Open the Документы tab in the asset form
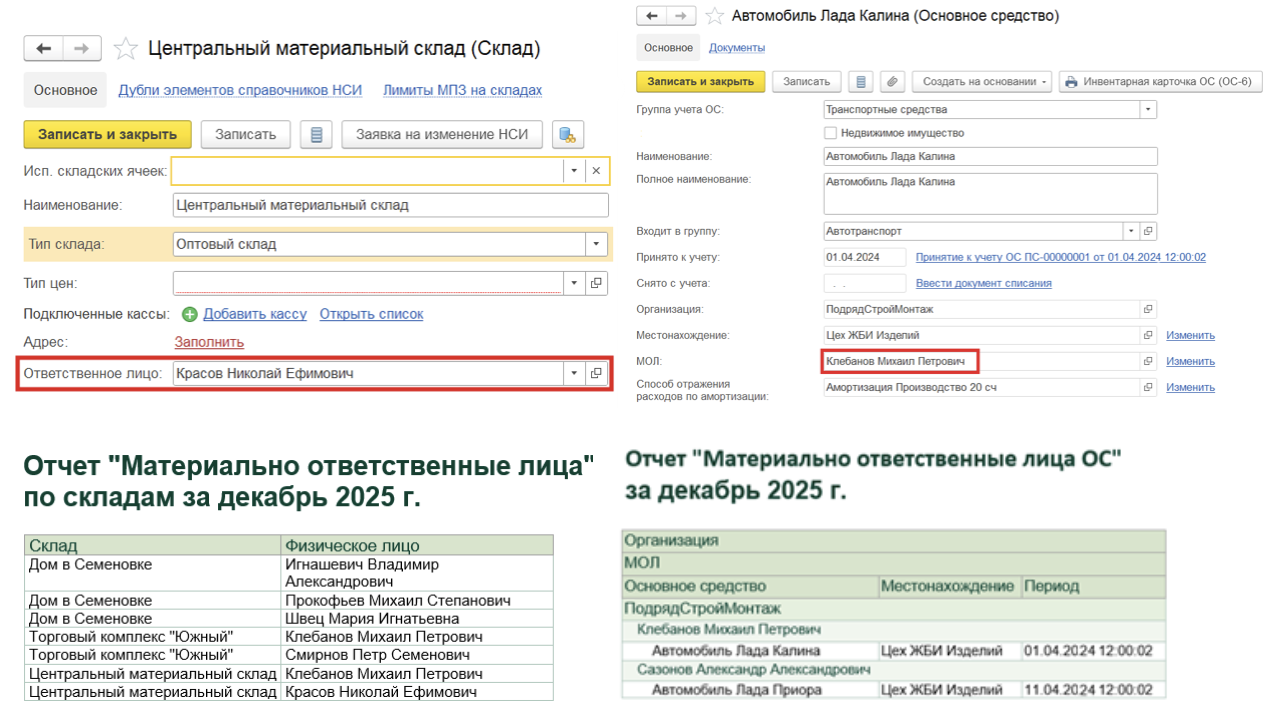The width and height of the screenshot is (1286, 726). click(x=737, y=47)
